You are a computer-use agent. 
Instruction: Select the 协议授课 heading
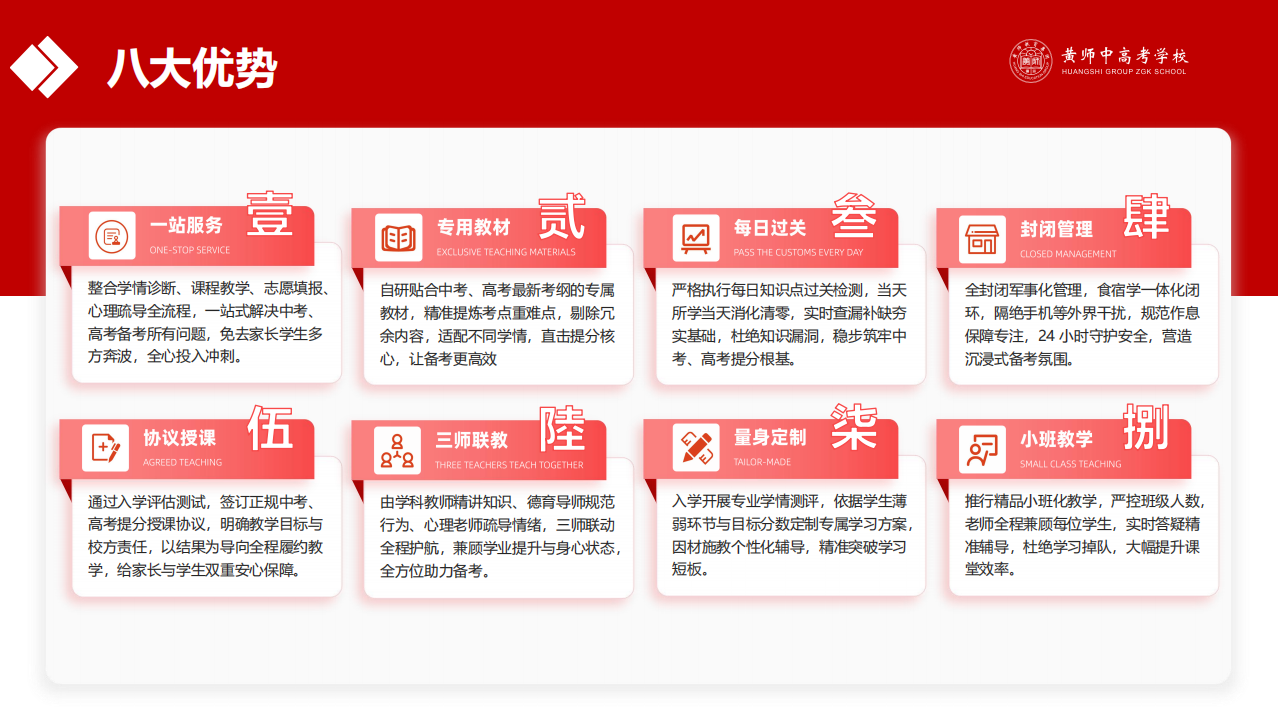click(x=179, y=438)
